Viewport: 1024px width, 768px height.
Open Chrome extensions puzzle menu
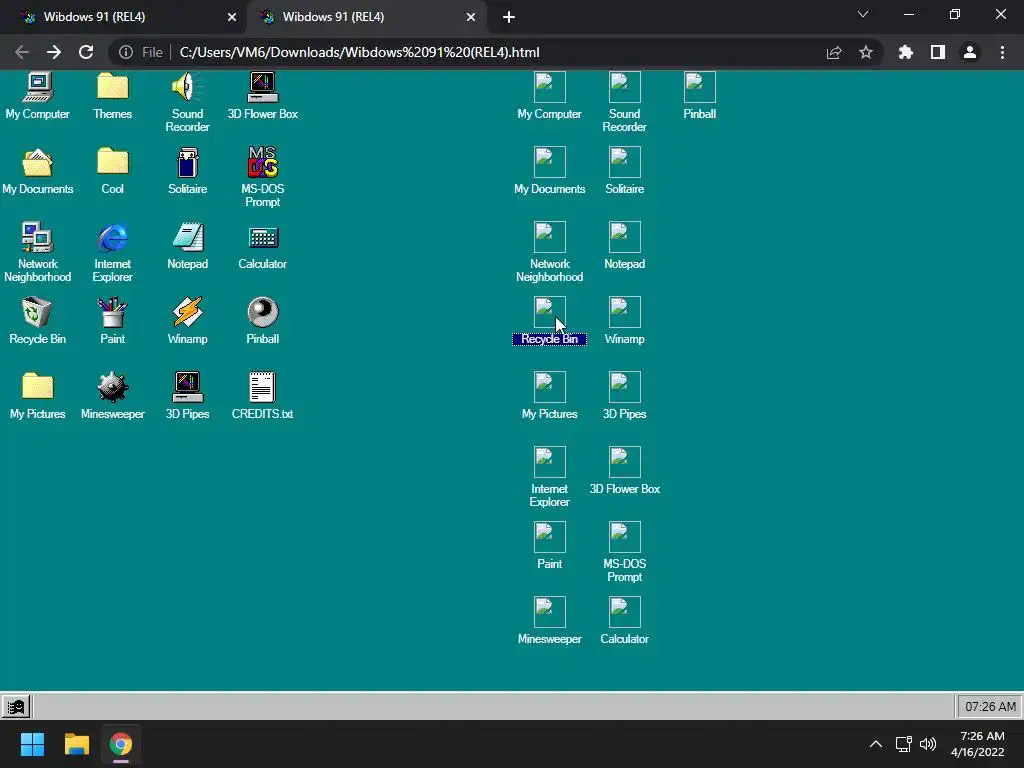(905, 52)
